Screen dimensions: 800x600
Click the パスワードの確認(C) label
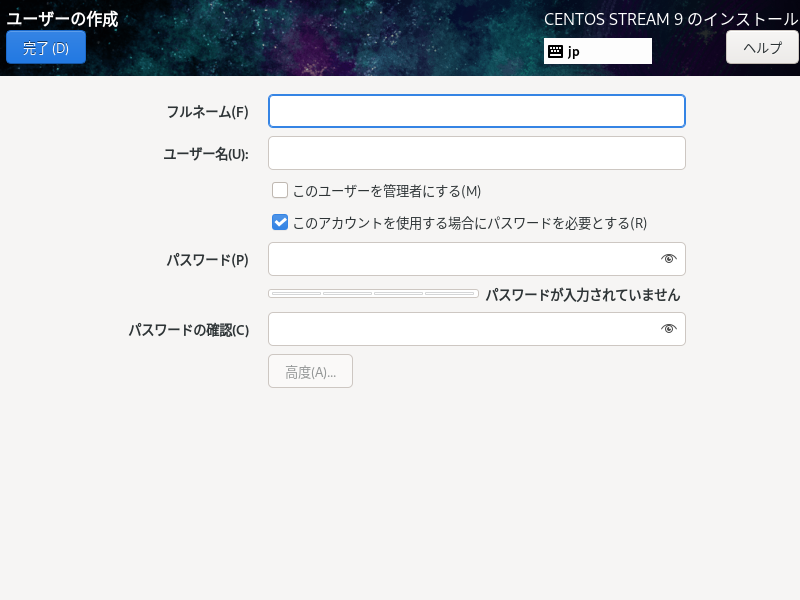(189, 330)
